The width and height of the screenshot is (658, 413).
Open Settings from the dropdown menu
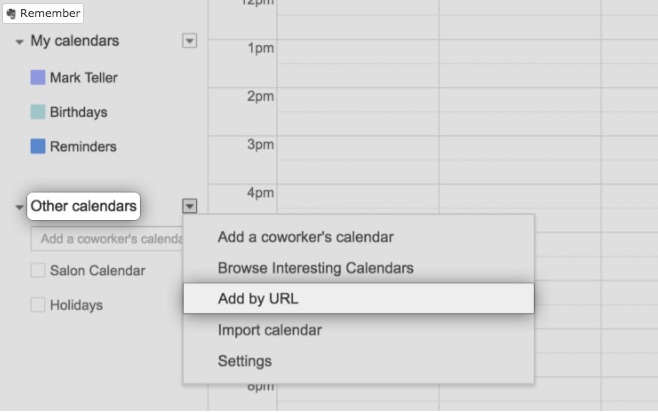click(x=244, y=361)
